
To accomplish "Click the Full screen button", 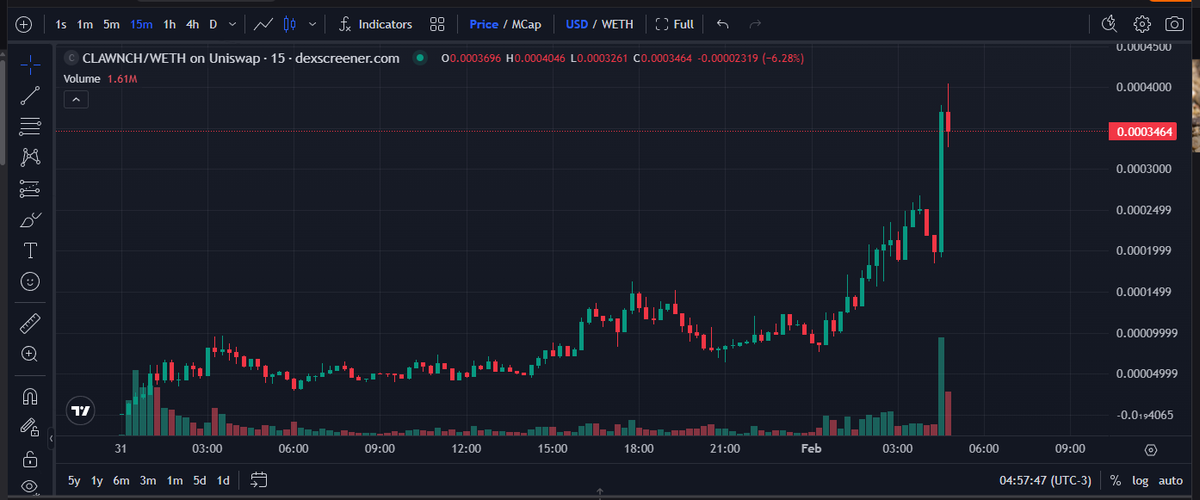I will tap(675, 24).
